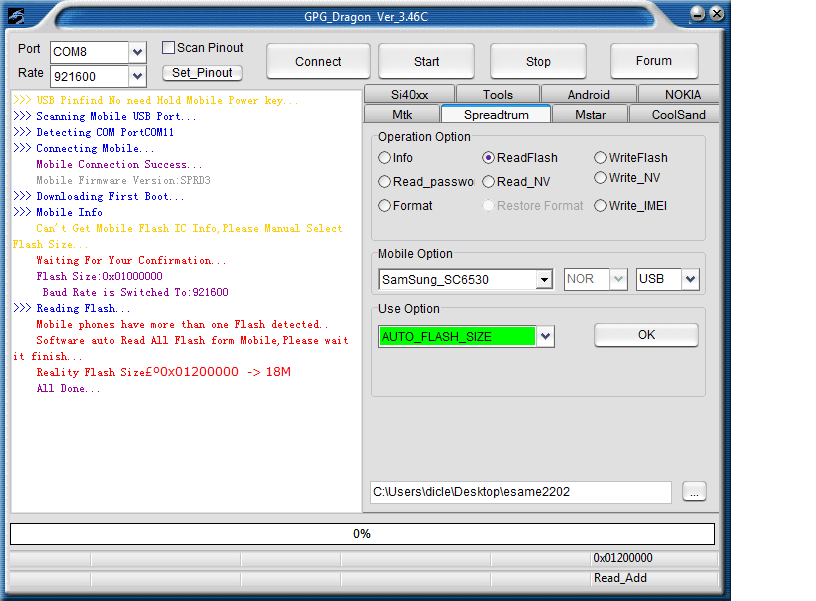This screenshot has height=601, width=816.
Task: Open the Port COM8 dropdown
Action: [137, 52]
